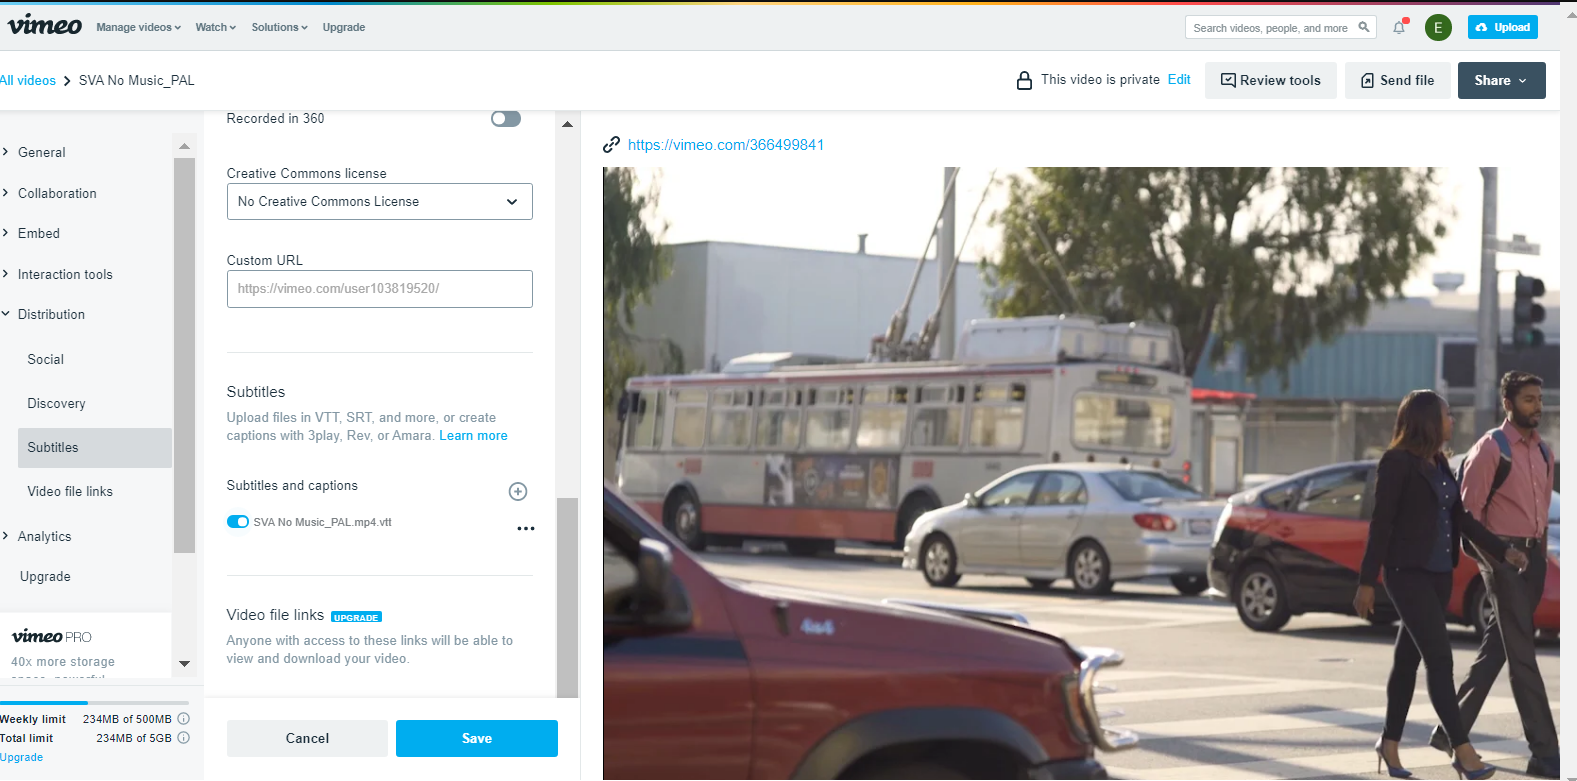This screenshot has width=1577, height=781.
Task: Click the Upgrade link under storage limits
Action: coord(21,757)
